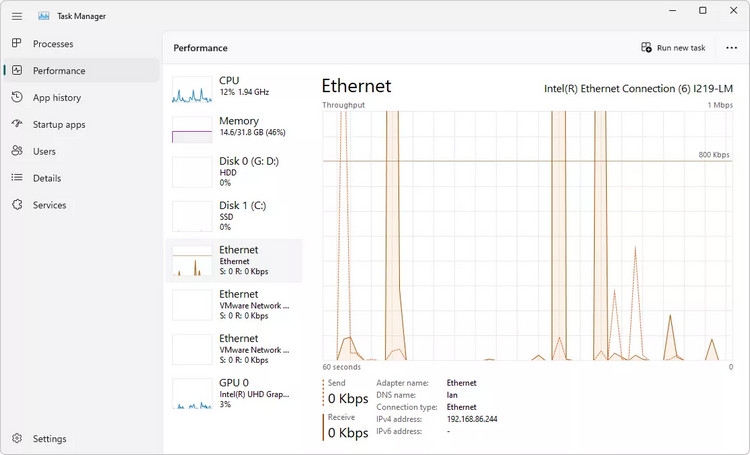Viewport: 750px width, 455px height.
Task: Click 'S: 0 R: 0 Kbps' under the selected Ethernet
Action: click(x=244, y=271)
